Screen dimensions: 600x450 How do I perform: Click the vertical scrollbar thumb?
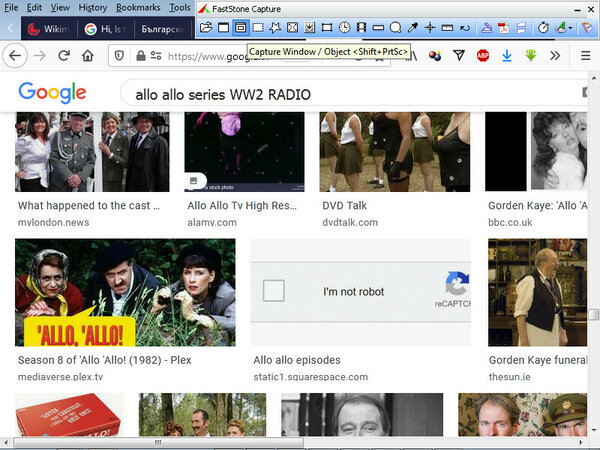[x=593, y=315]
